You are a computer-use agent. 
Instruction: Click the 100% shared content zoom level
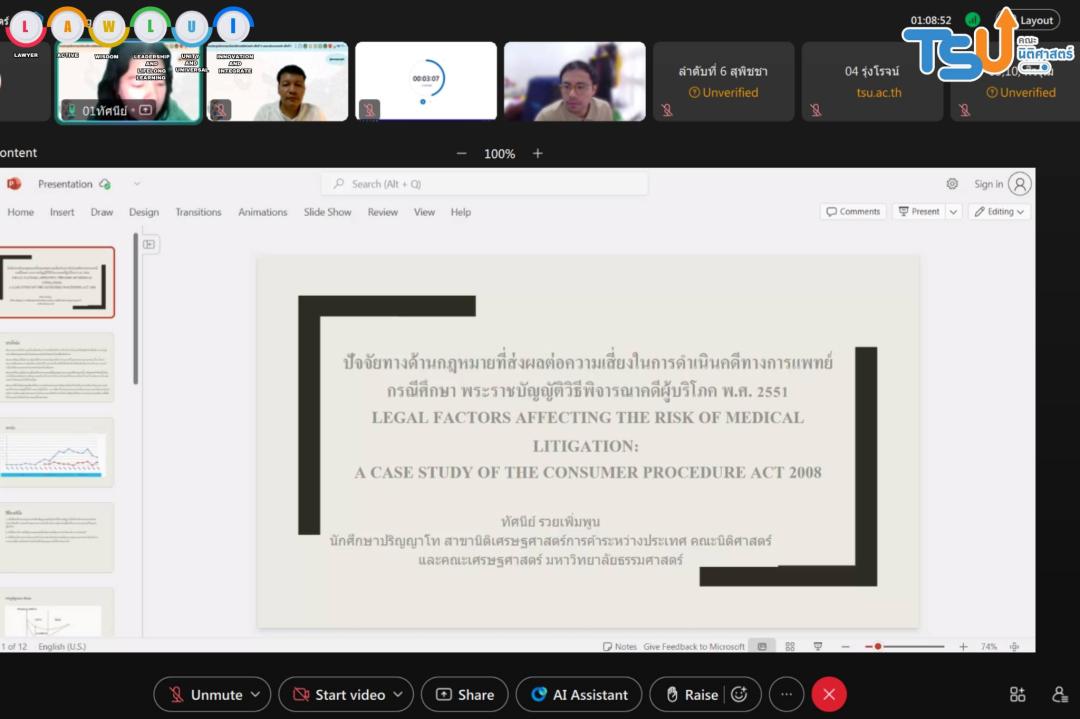coord(499,154)
